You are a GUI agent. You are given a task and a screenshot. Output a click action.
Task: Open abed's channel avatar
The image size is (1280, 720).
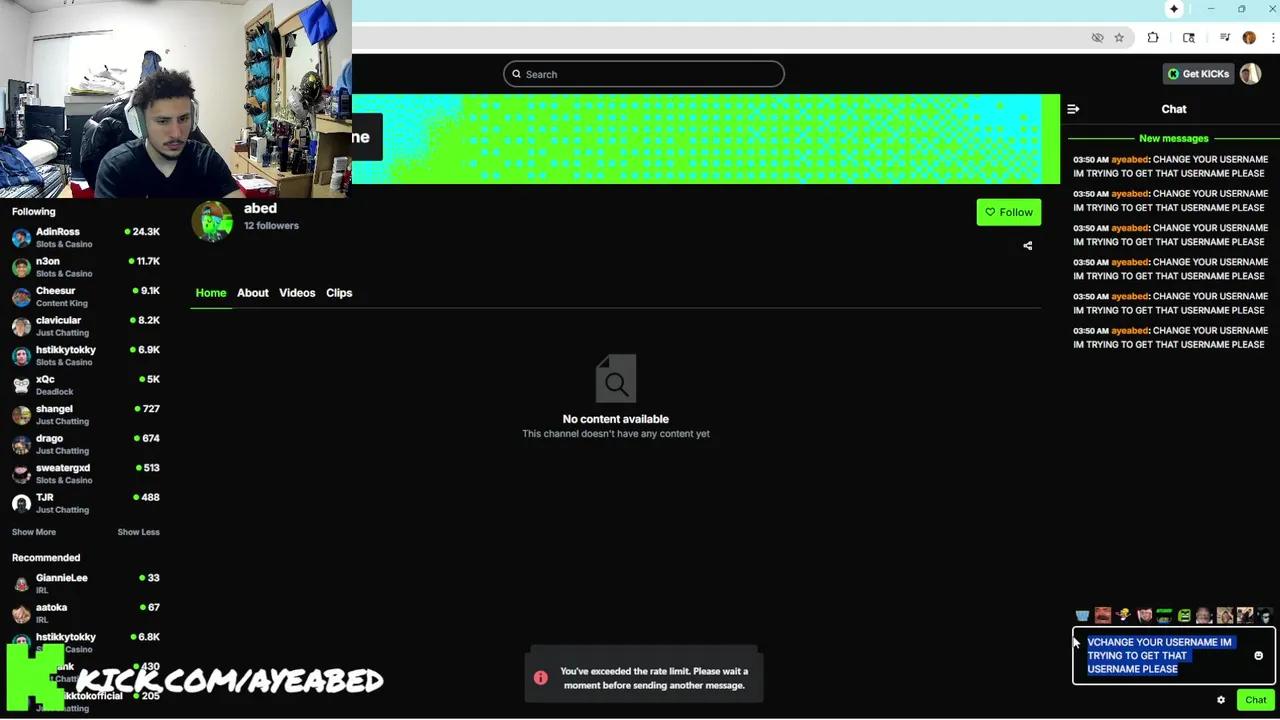(x=212, y=222)
